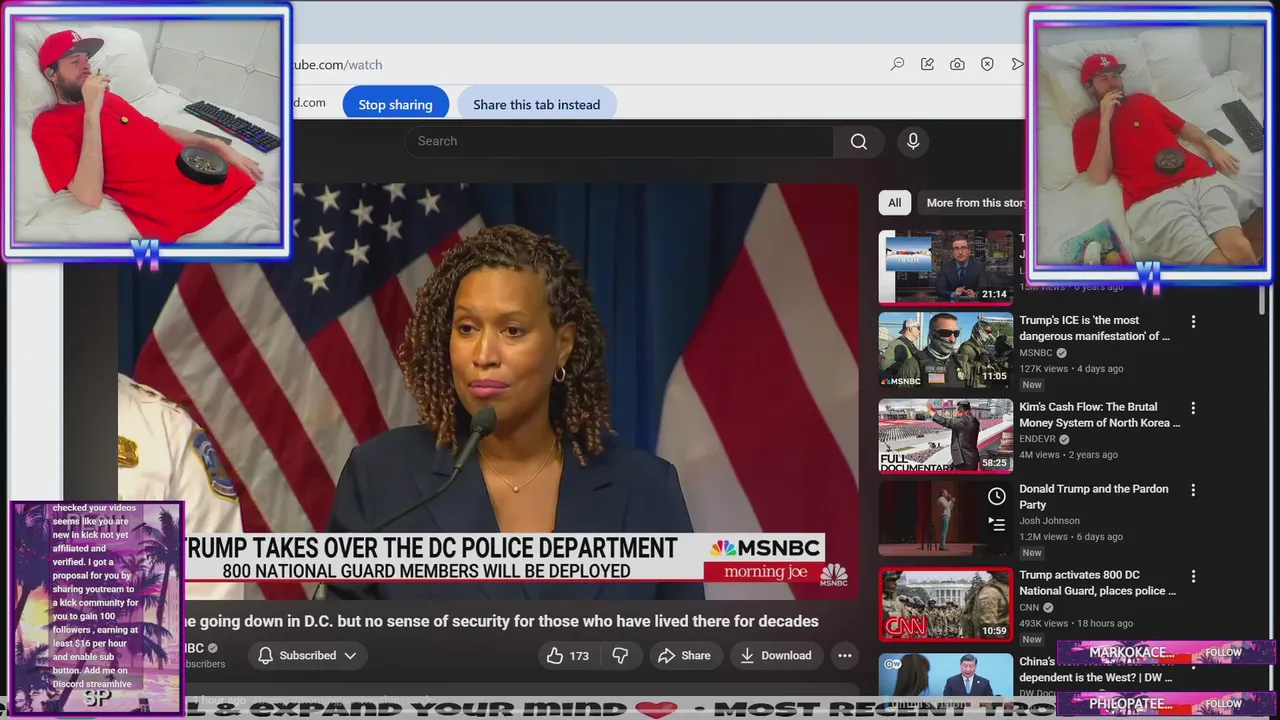Click the YouTube search magnifier button
The height and width of the screenshot is (720, 1280).
858,141
